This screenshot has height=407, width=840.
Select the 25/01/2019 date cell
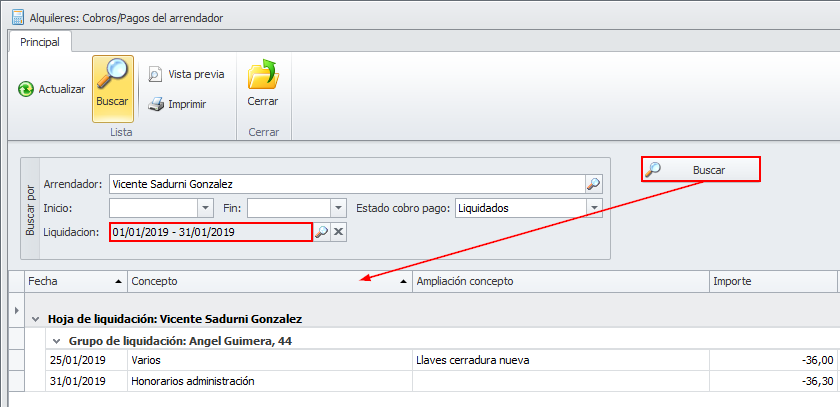86,360
